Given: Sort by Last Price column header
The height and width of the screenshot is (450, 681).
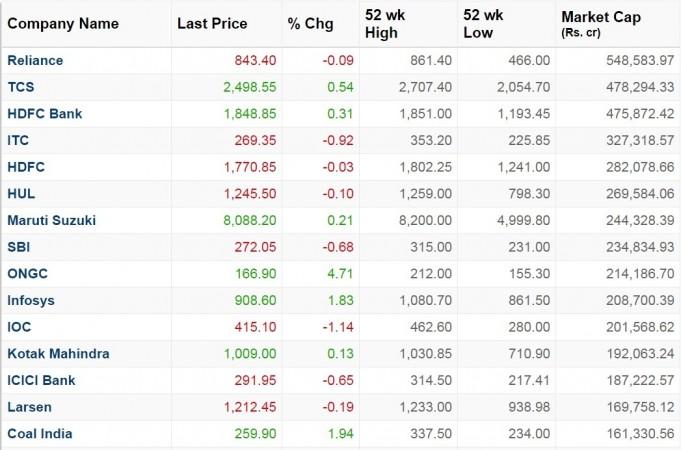Looking at the screenshot, I should [212, 23].
